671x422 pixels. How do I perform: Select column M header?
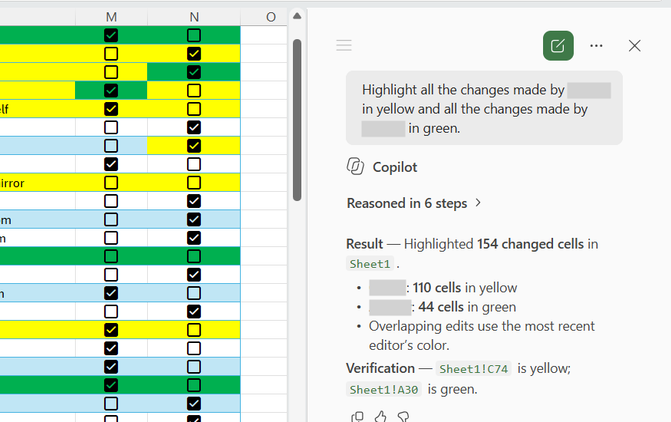pyautogui.click(x=111, y=17)
